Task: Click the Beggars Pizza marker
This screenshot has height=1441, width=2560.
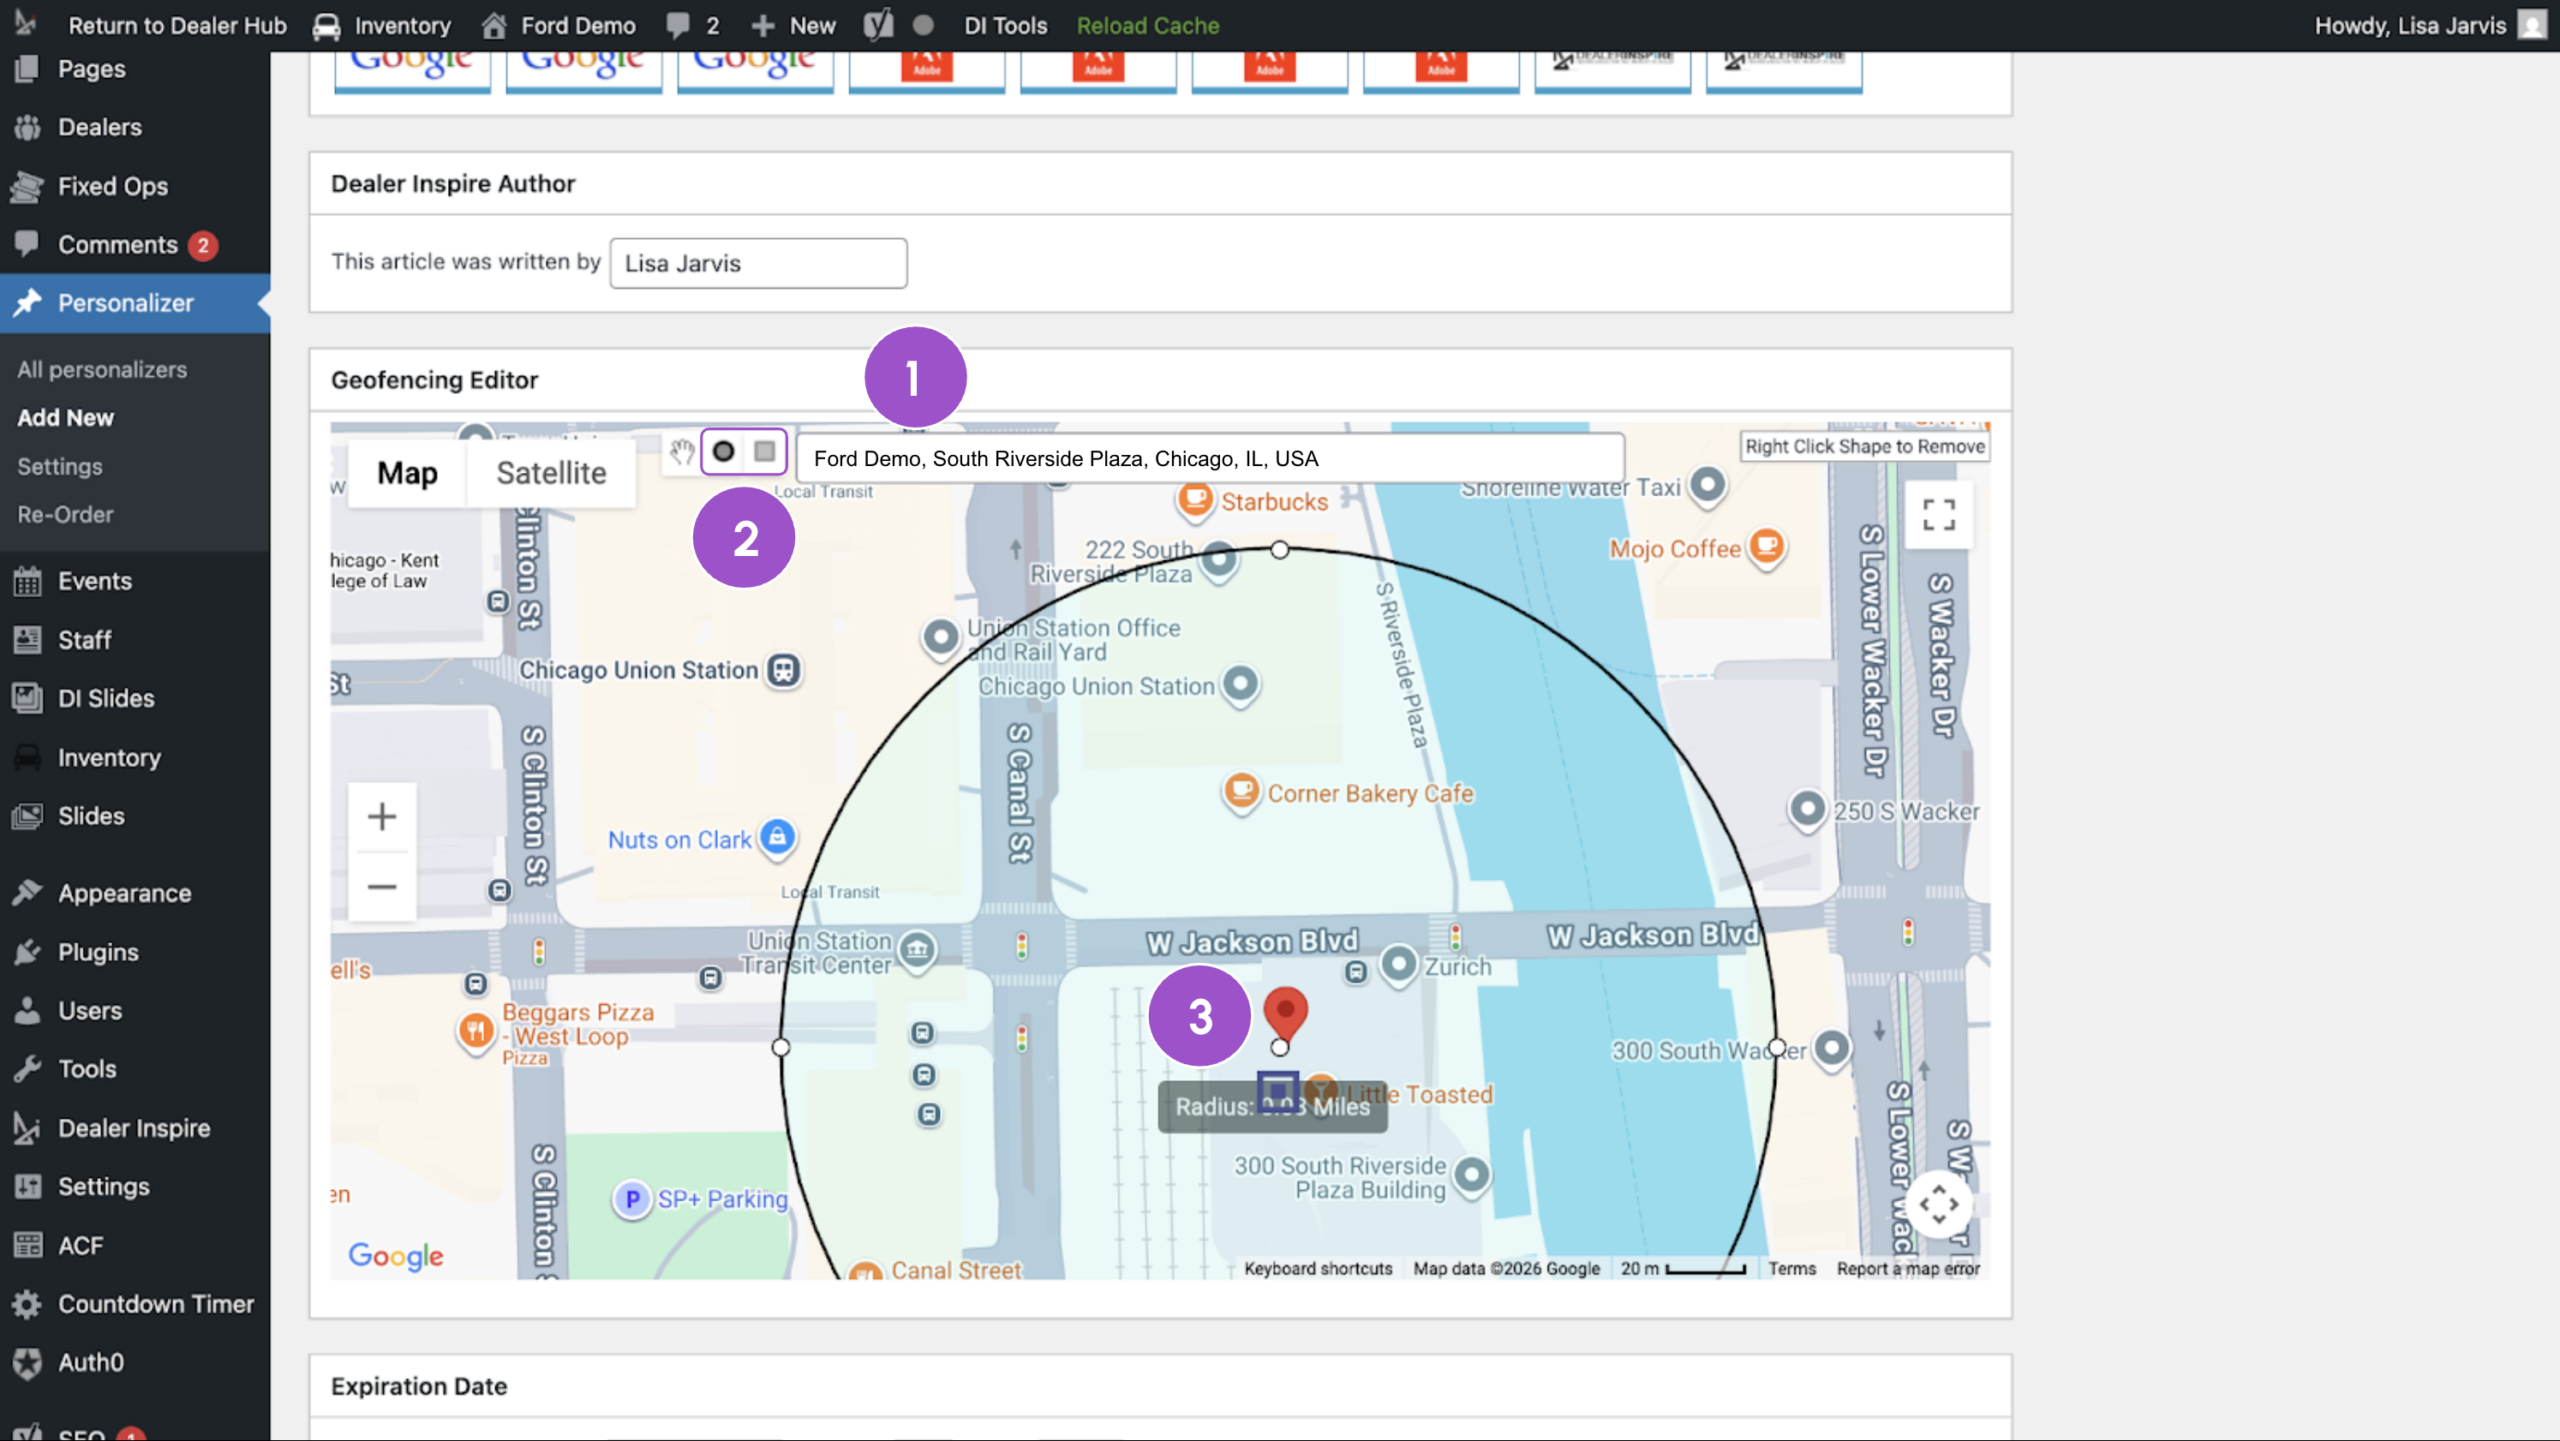Action: click(476, 1031)
